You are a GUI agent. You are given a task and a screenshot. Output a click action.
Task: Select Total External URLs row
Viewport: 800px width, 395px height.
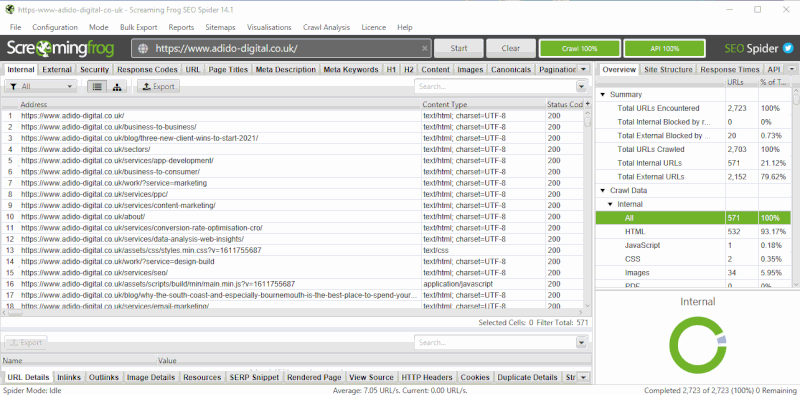click(693, 177)
